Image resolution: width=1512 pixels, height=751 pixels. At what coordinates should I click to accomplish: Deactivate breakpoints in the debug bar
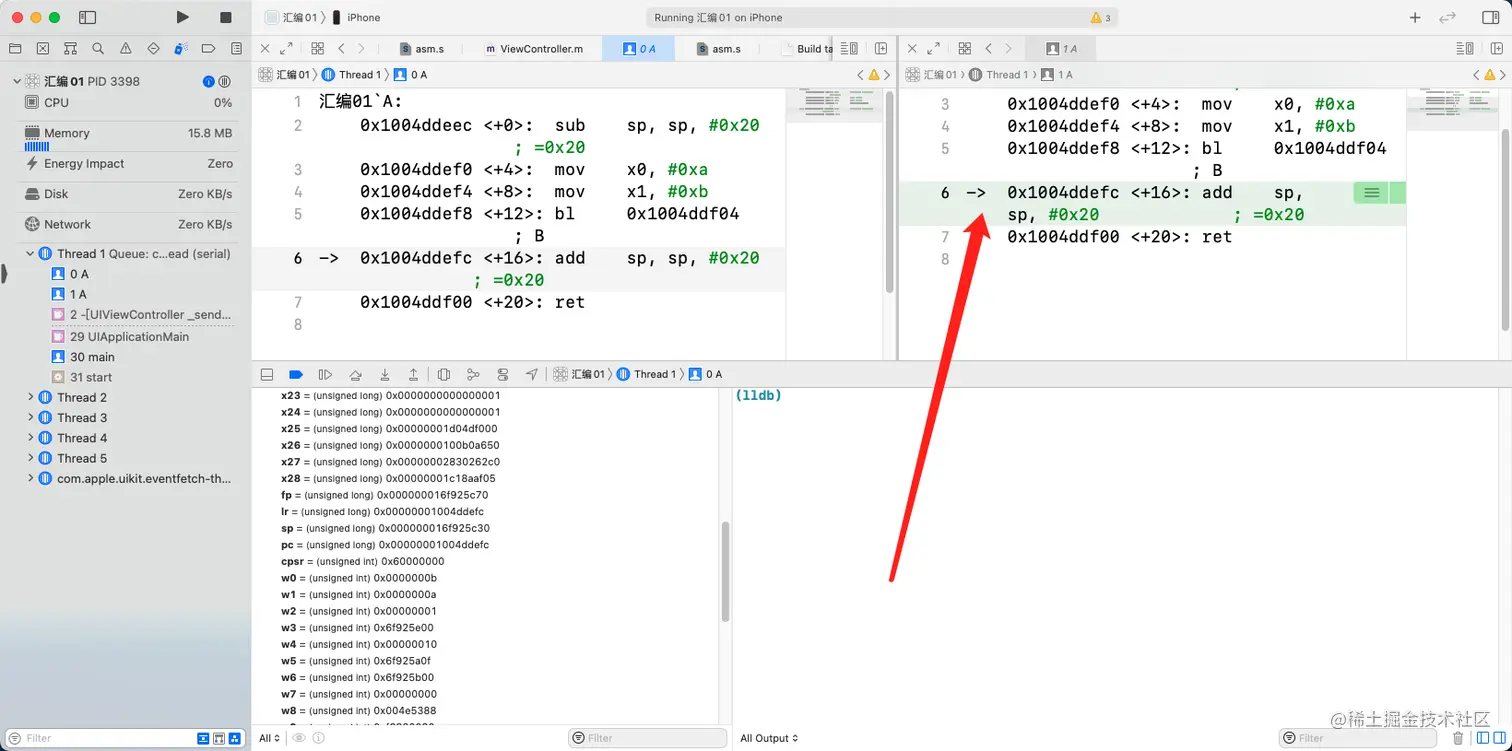296,374
